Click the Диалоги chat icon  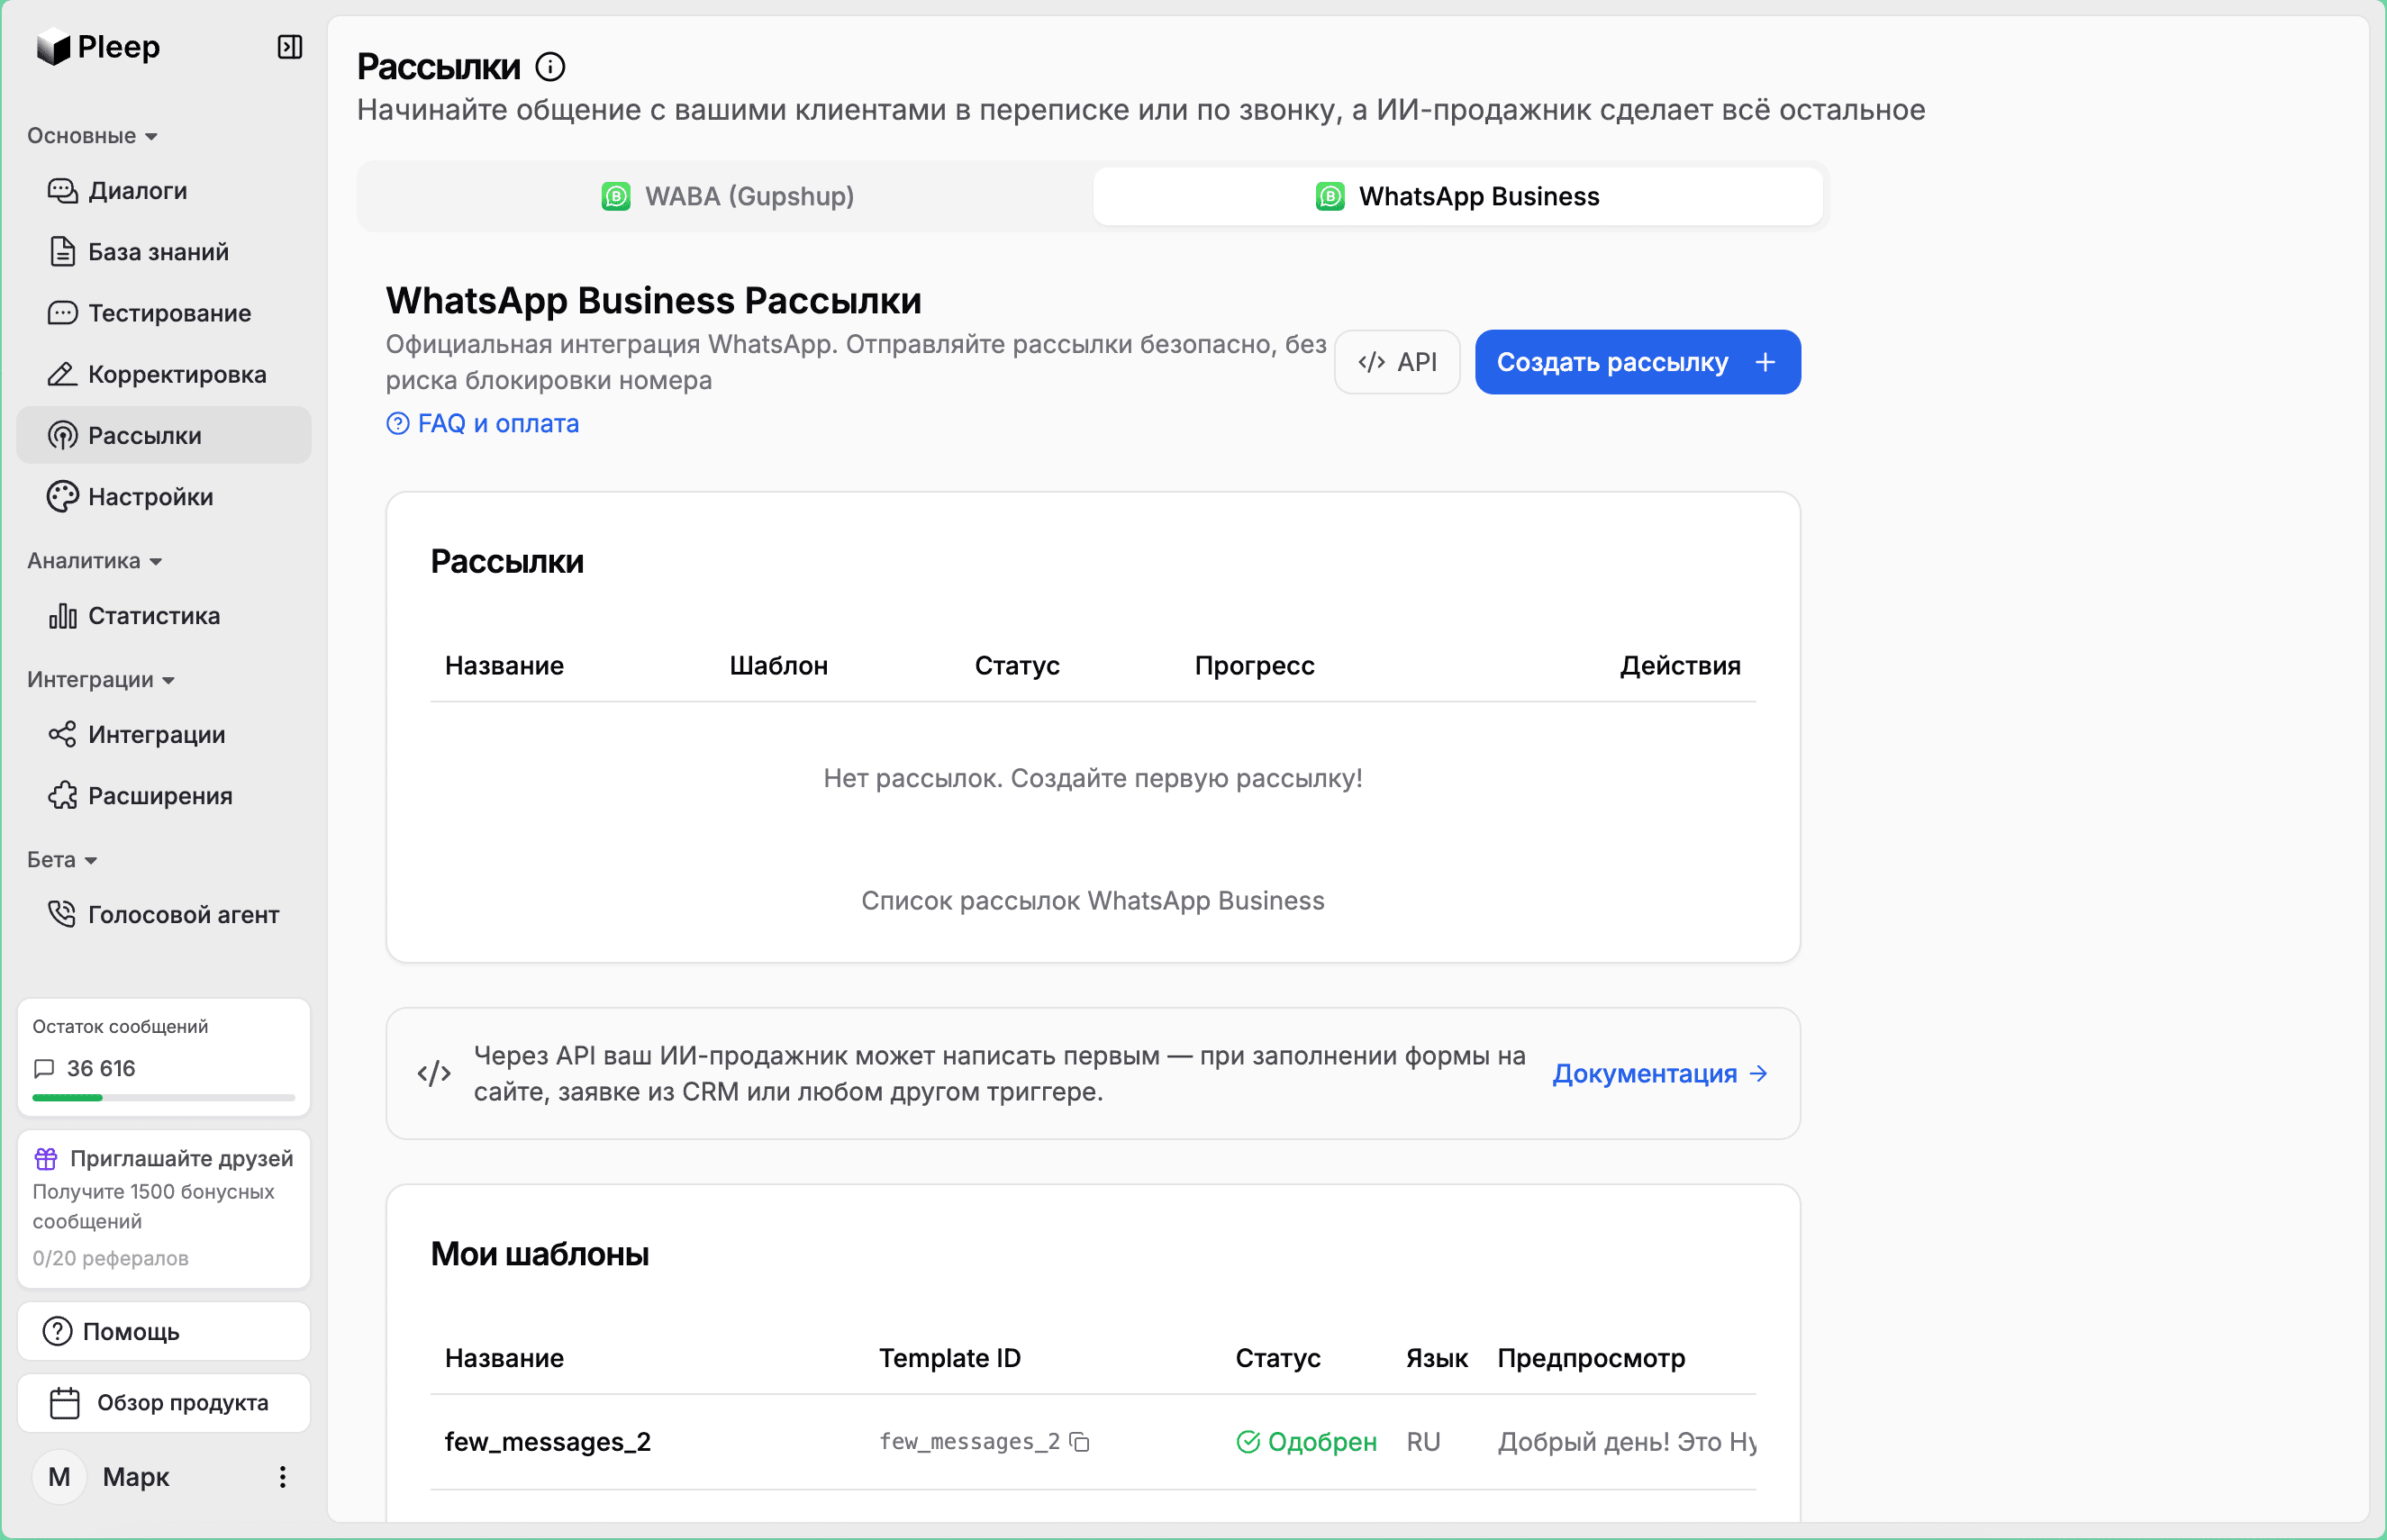(x=62, y=190)
